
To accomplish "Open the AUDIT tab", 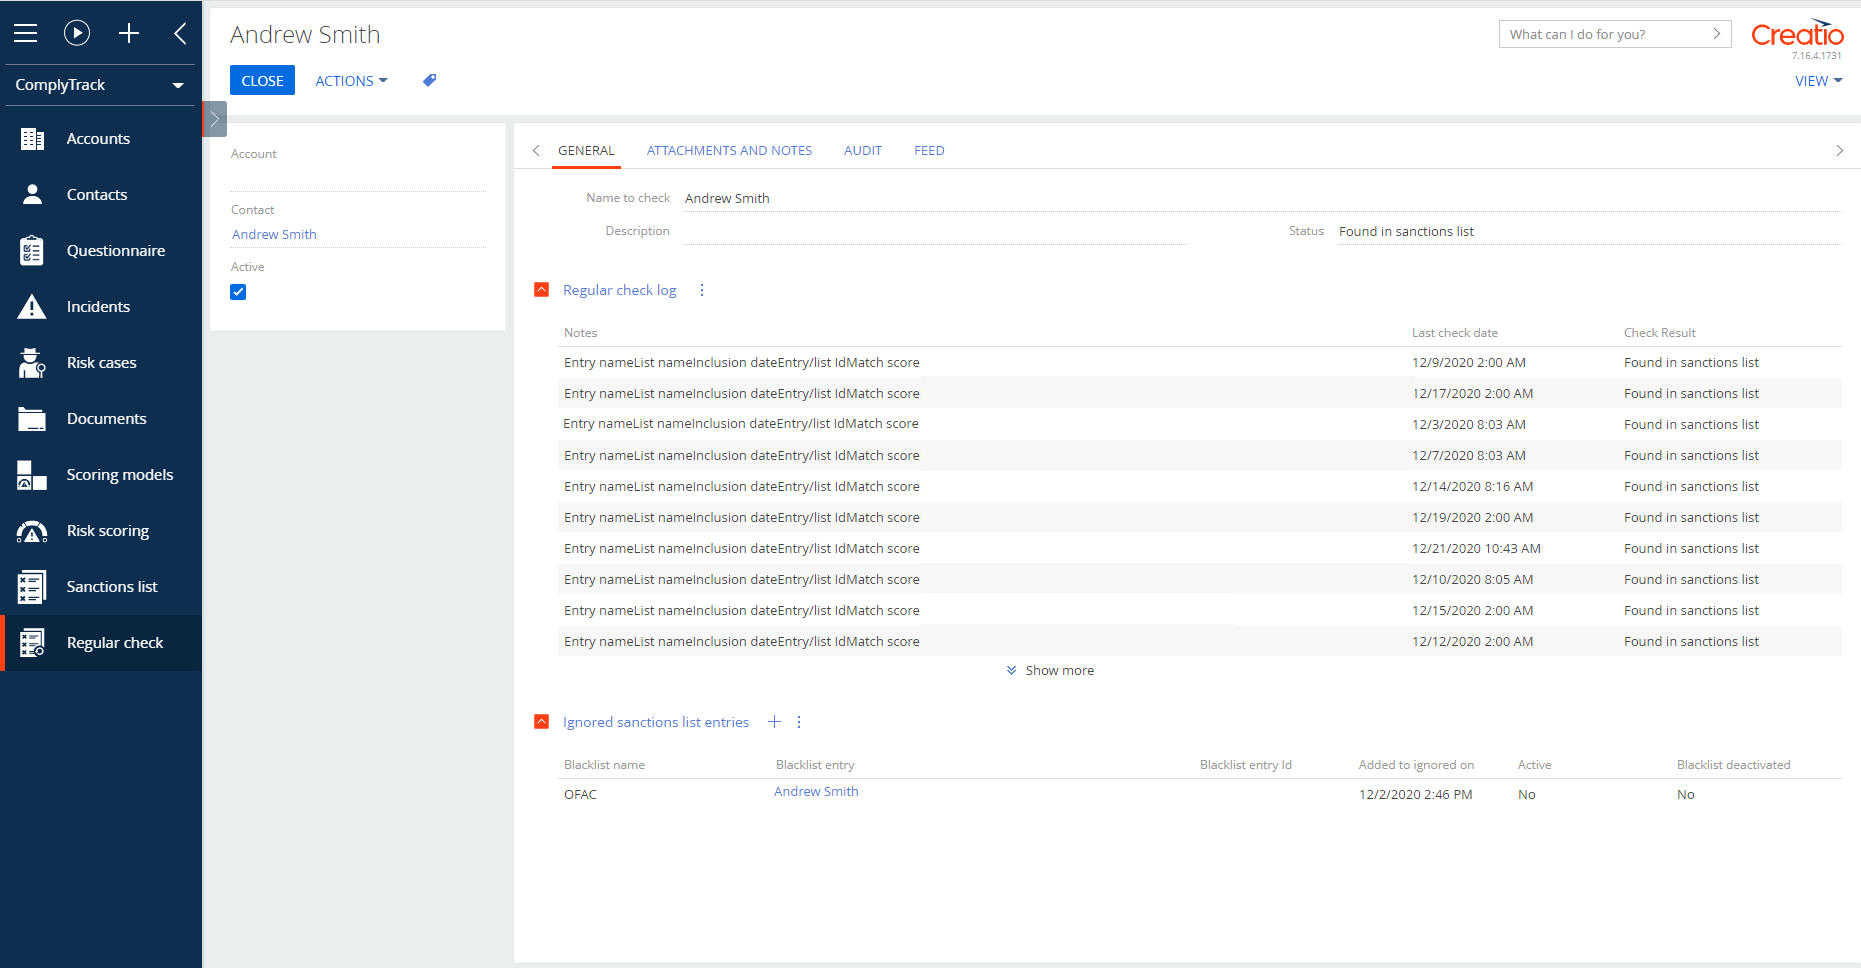I will 862,150.
